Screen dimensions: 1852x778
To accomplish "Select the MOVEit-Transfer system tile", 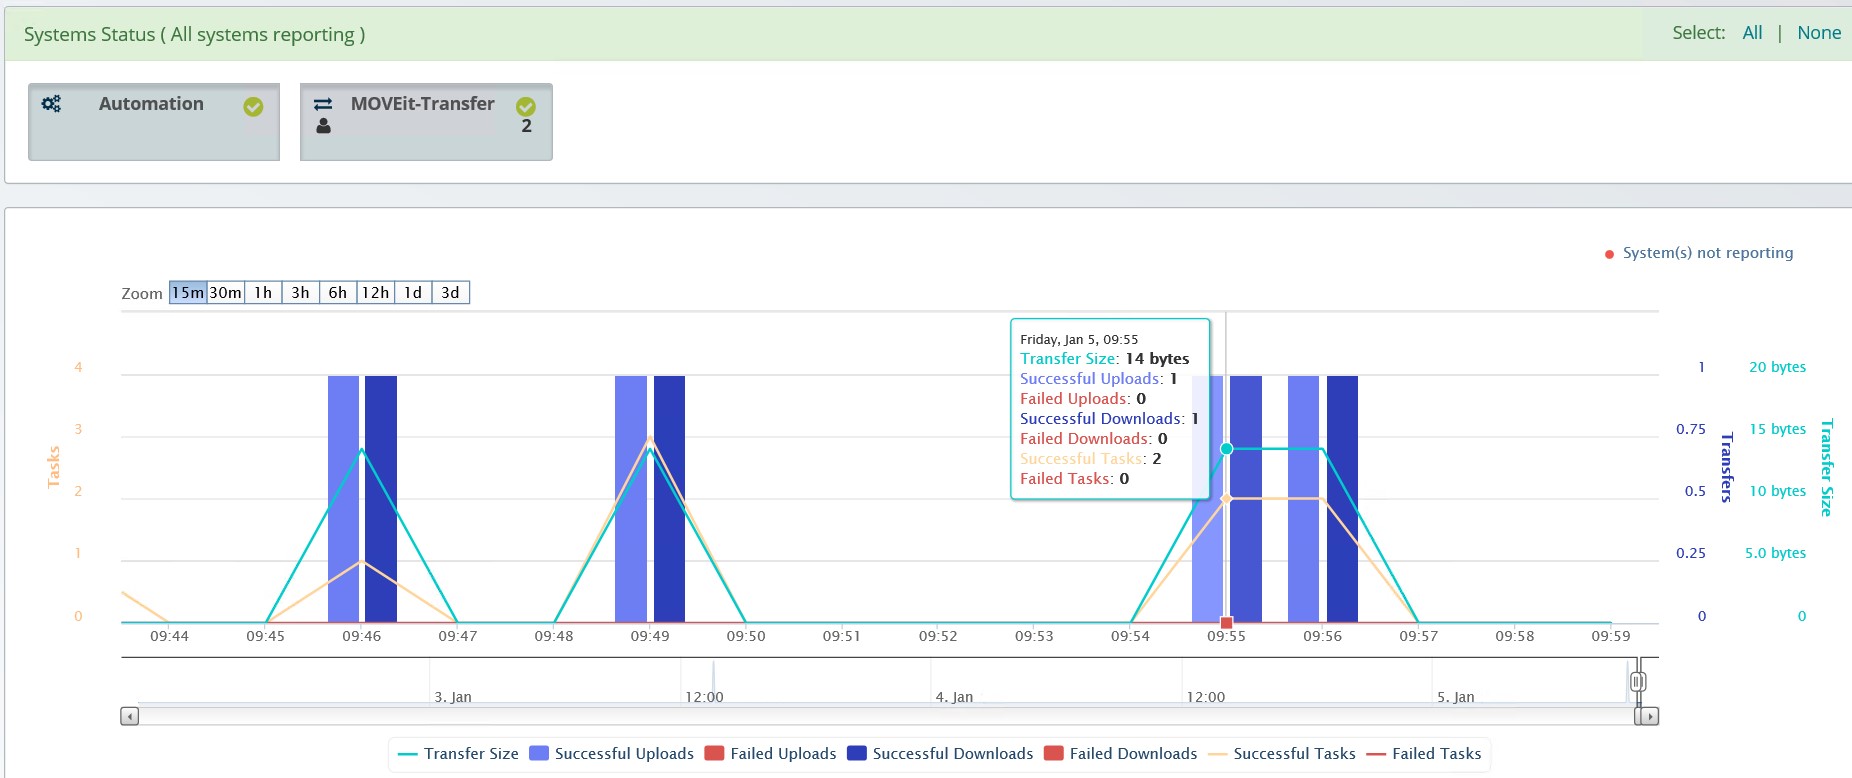I will (426, 122).
